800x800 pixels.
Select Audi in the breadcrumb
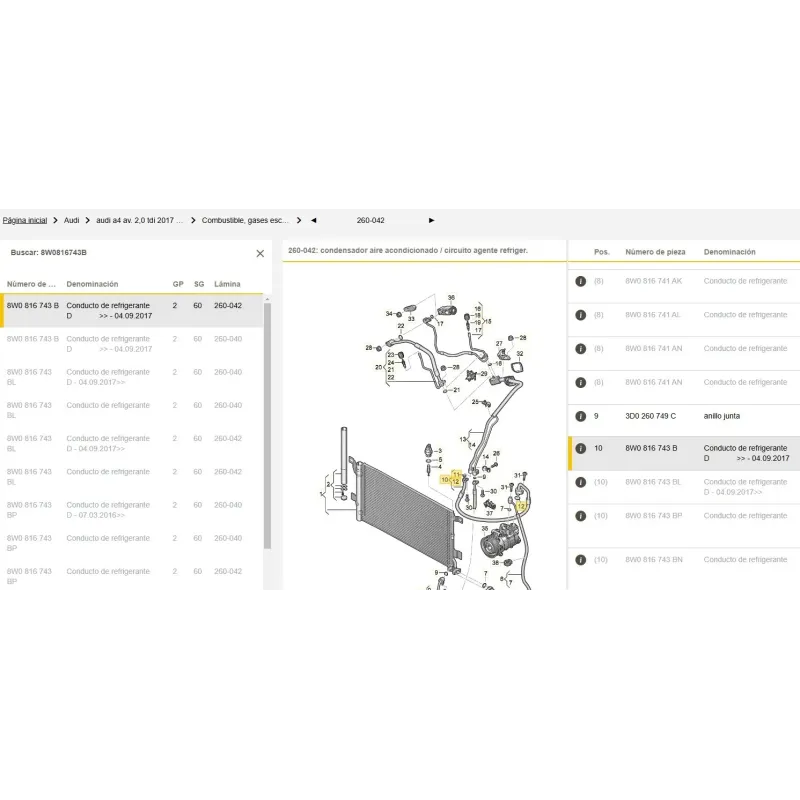72,220
